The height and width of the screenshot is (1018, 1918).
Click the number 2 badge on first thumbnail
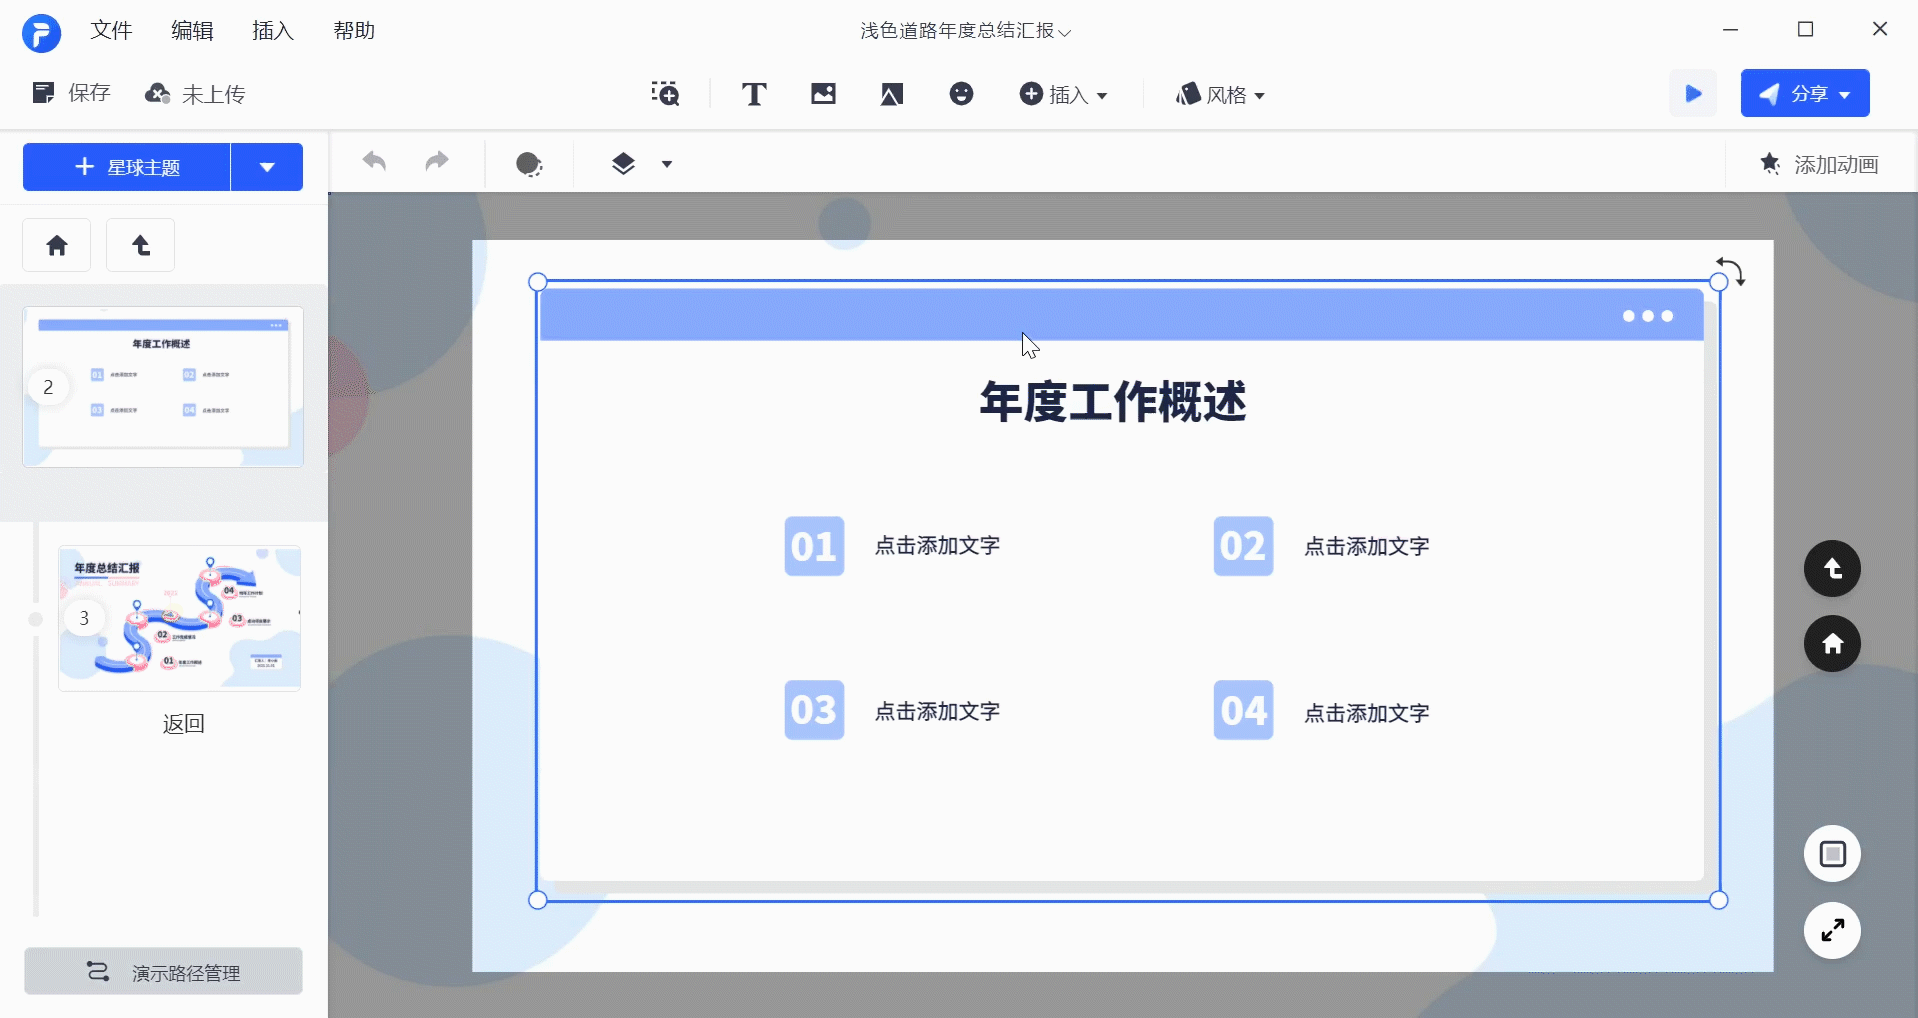(48, 387)
